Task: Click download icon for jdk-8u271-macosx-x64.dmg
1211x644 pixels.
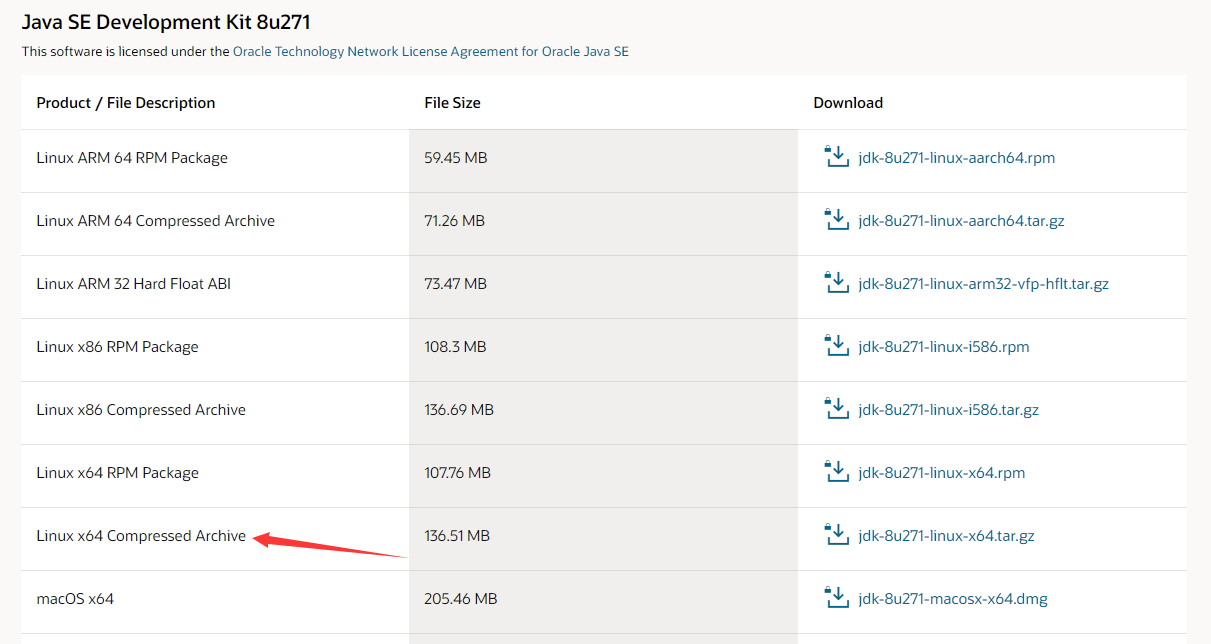Action: 836,598
